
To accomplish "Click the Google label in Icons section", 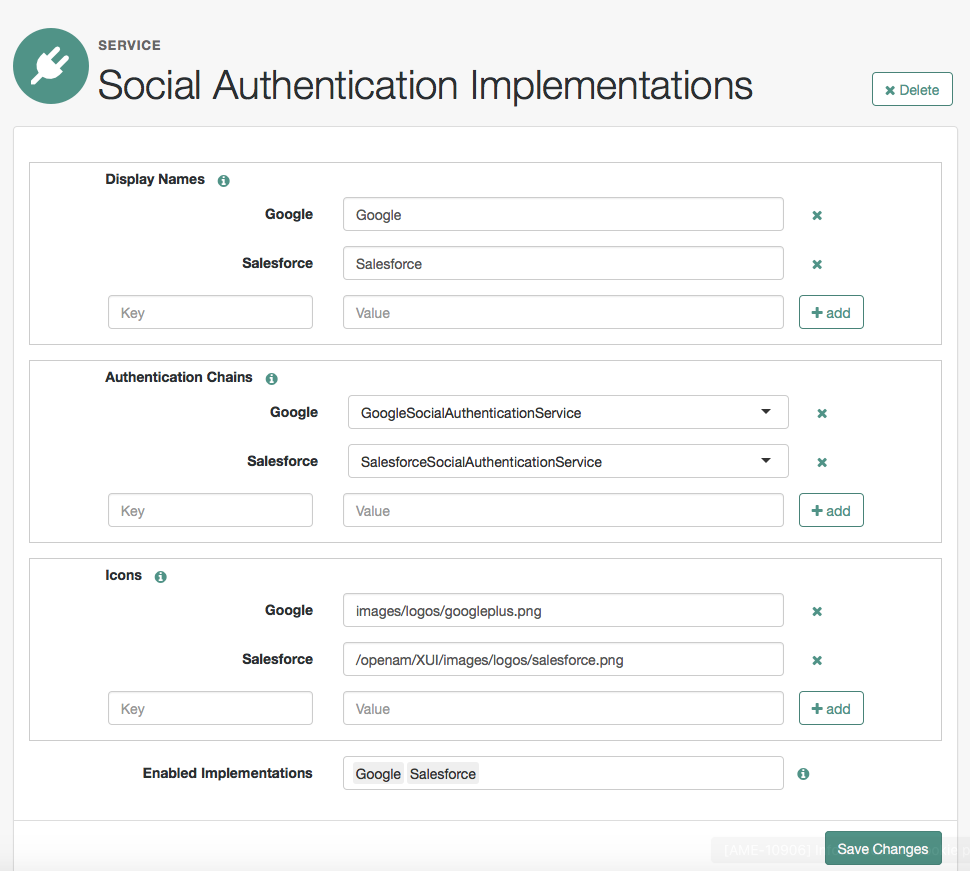I will [289, 610].
